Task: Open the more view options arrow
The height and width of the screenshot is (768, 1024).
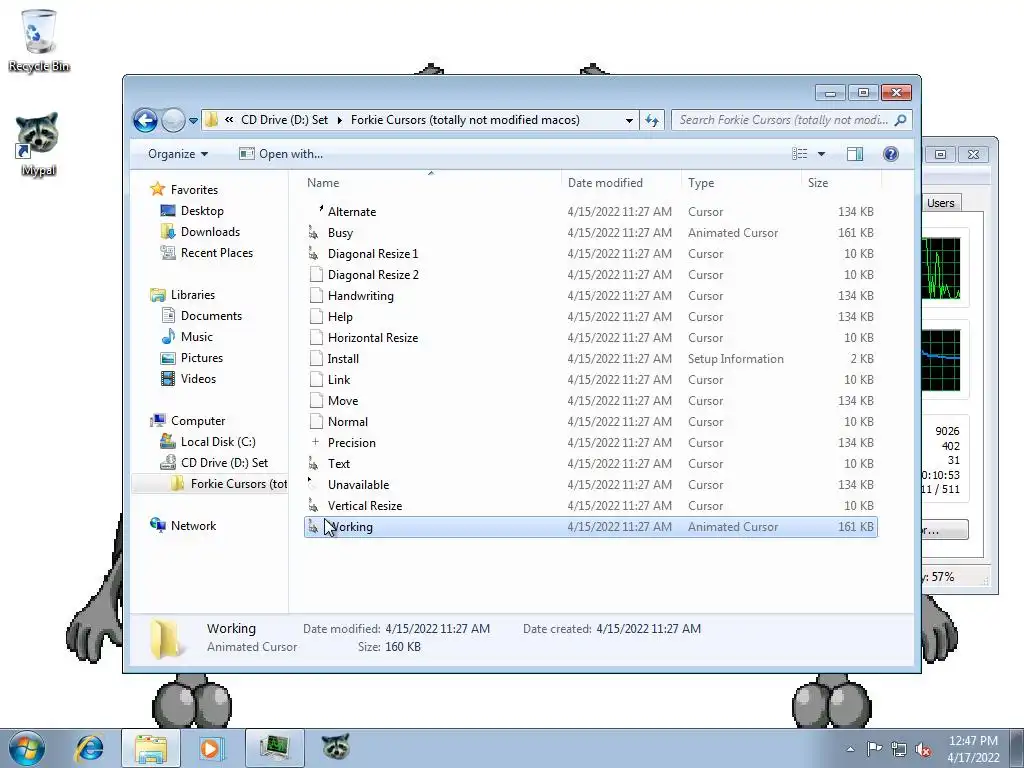Action: coord(822,154)
